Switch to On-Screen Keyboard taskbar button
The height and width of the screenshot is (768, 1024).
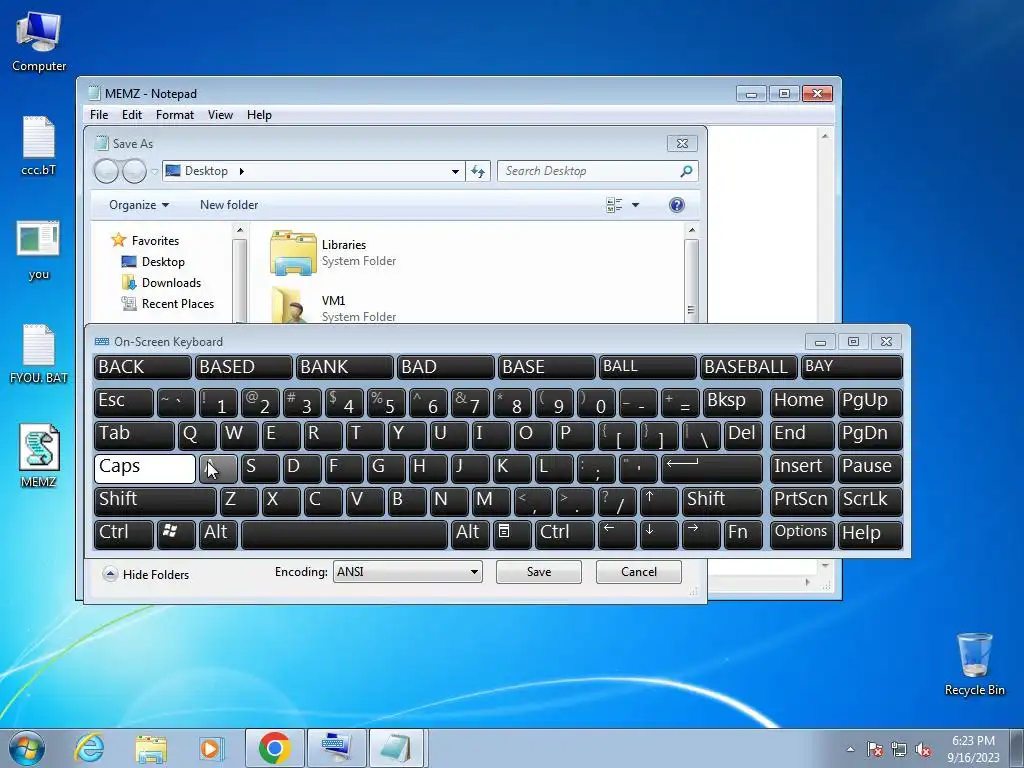point(337,748)
